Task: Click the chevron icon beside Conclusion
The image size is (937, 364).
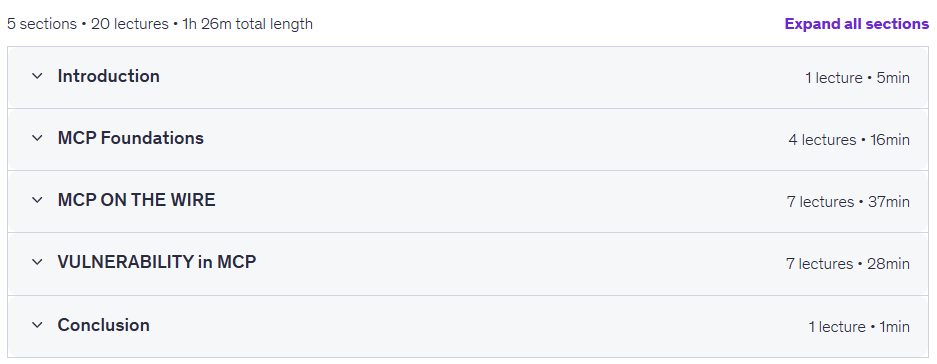Action: [x=37, y=325]
